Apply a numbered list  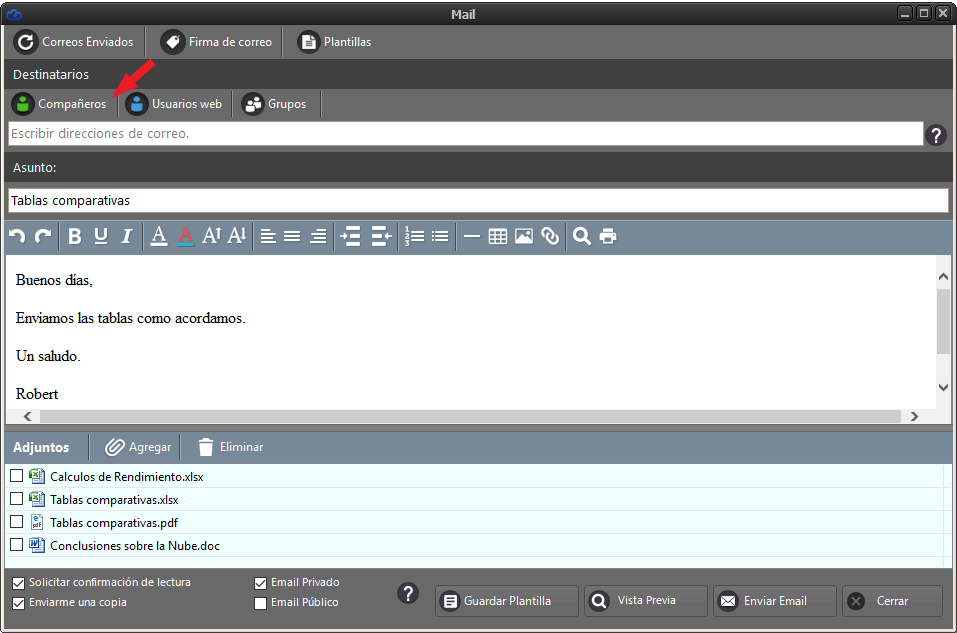tap(414, 237)
